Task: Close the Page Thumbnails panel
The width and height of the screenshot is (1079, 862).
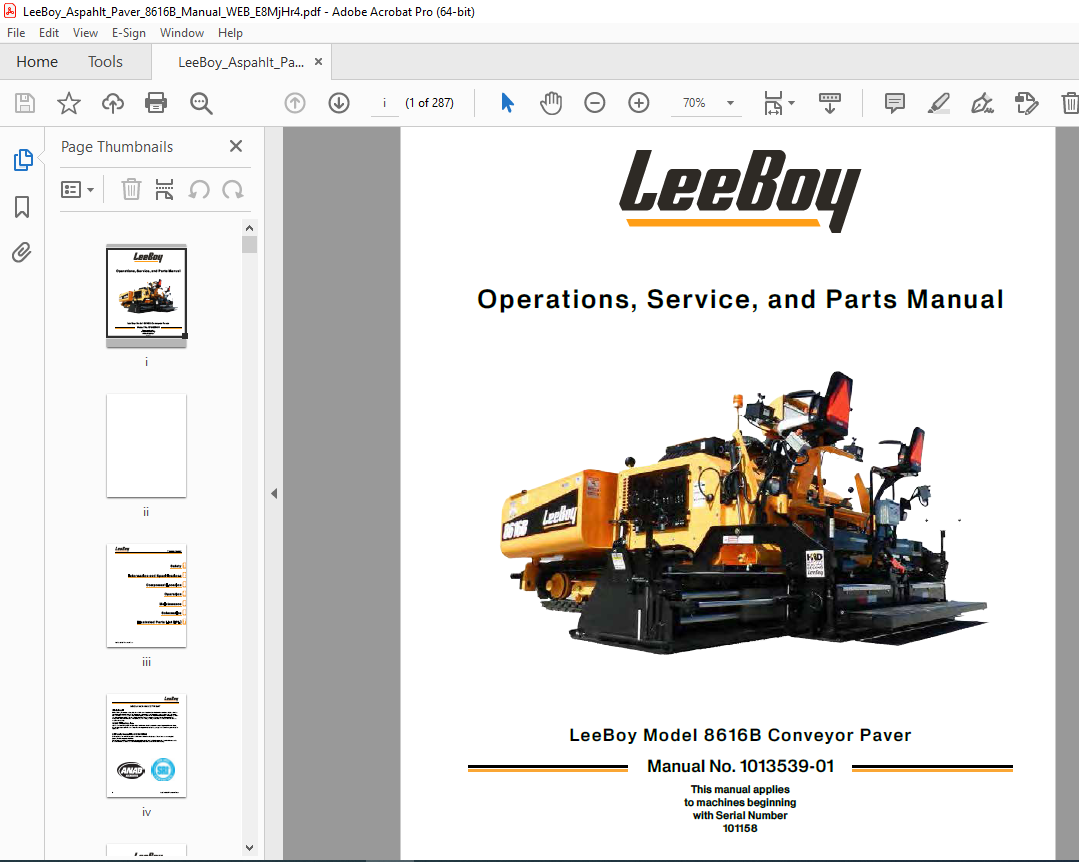Action: 235,147
